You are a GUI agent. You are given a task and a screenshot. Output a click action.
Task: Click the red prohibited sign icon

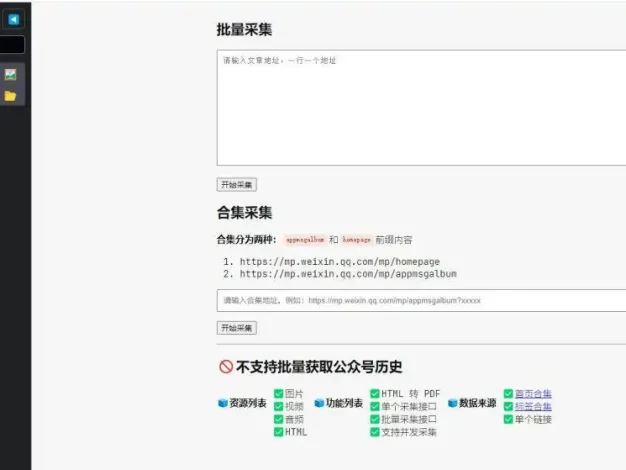(x=226, y=367)
